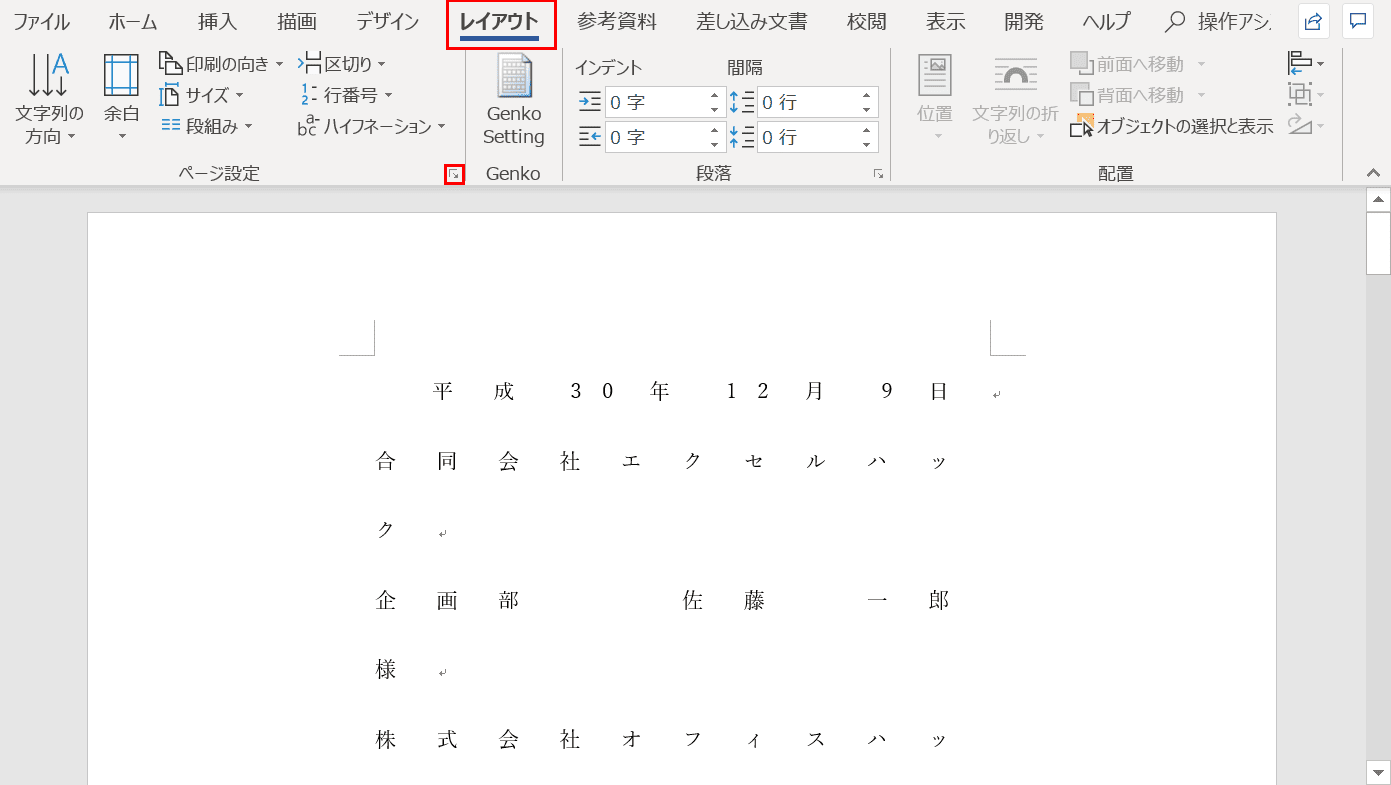
Task: Select the レイアウト tab
Action: 499,21
